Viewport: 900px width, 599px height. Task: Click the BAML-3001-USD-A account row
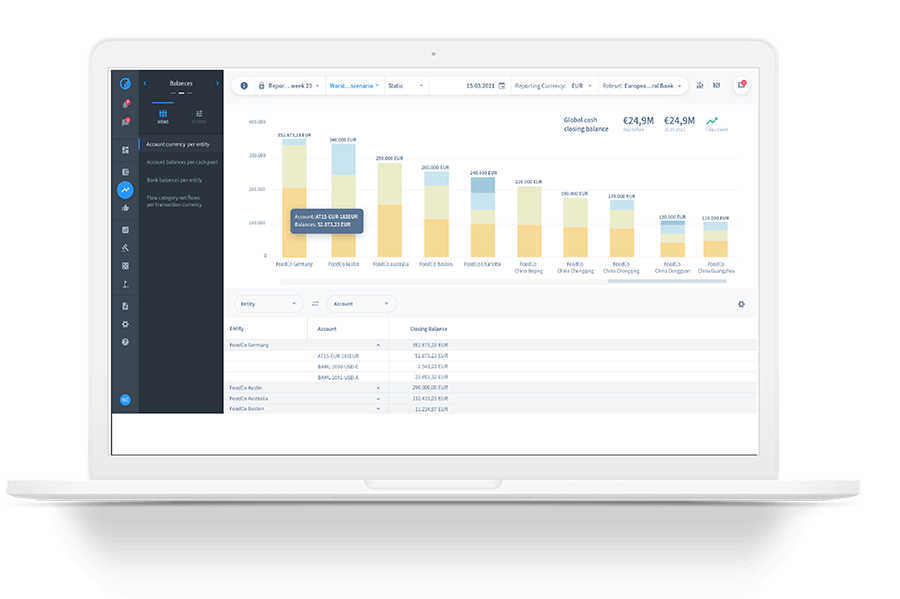491,378
